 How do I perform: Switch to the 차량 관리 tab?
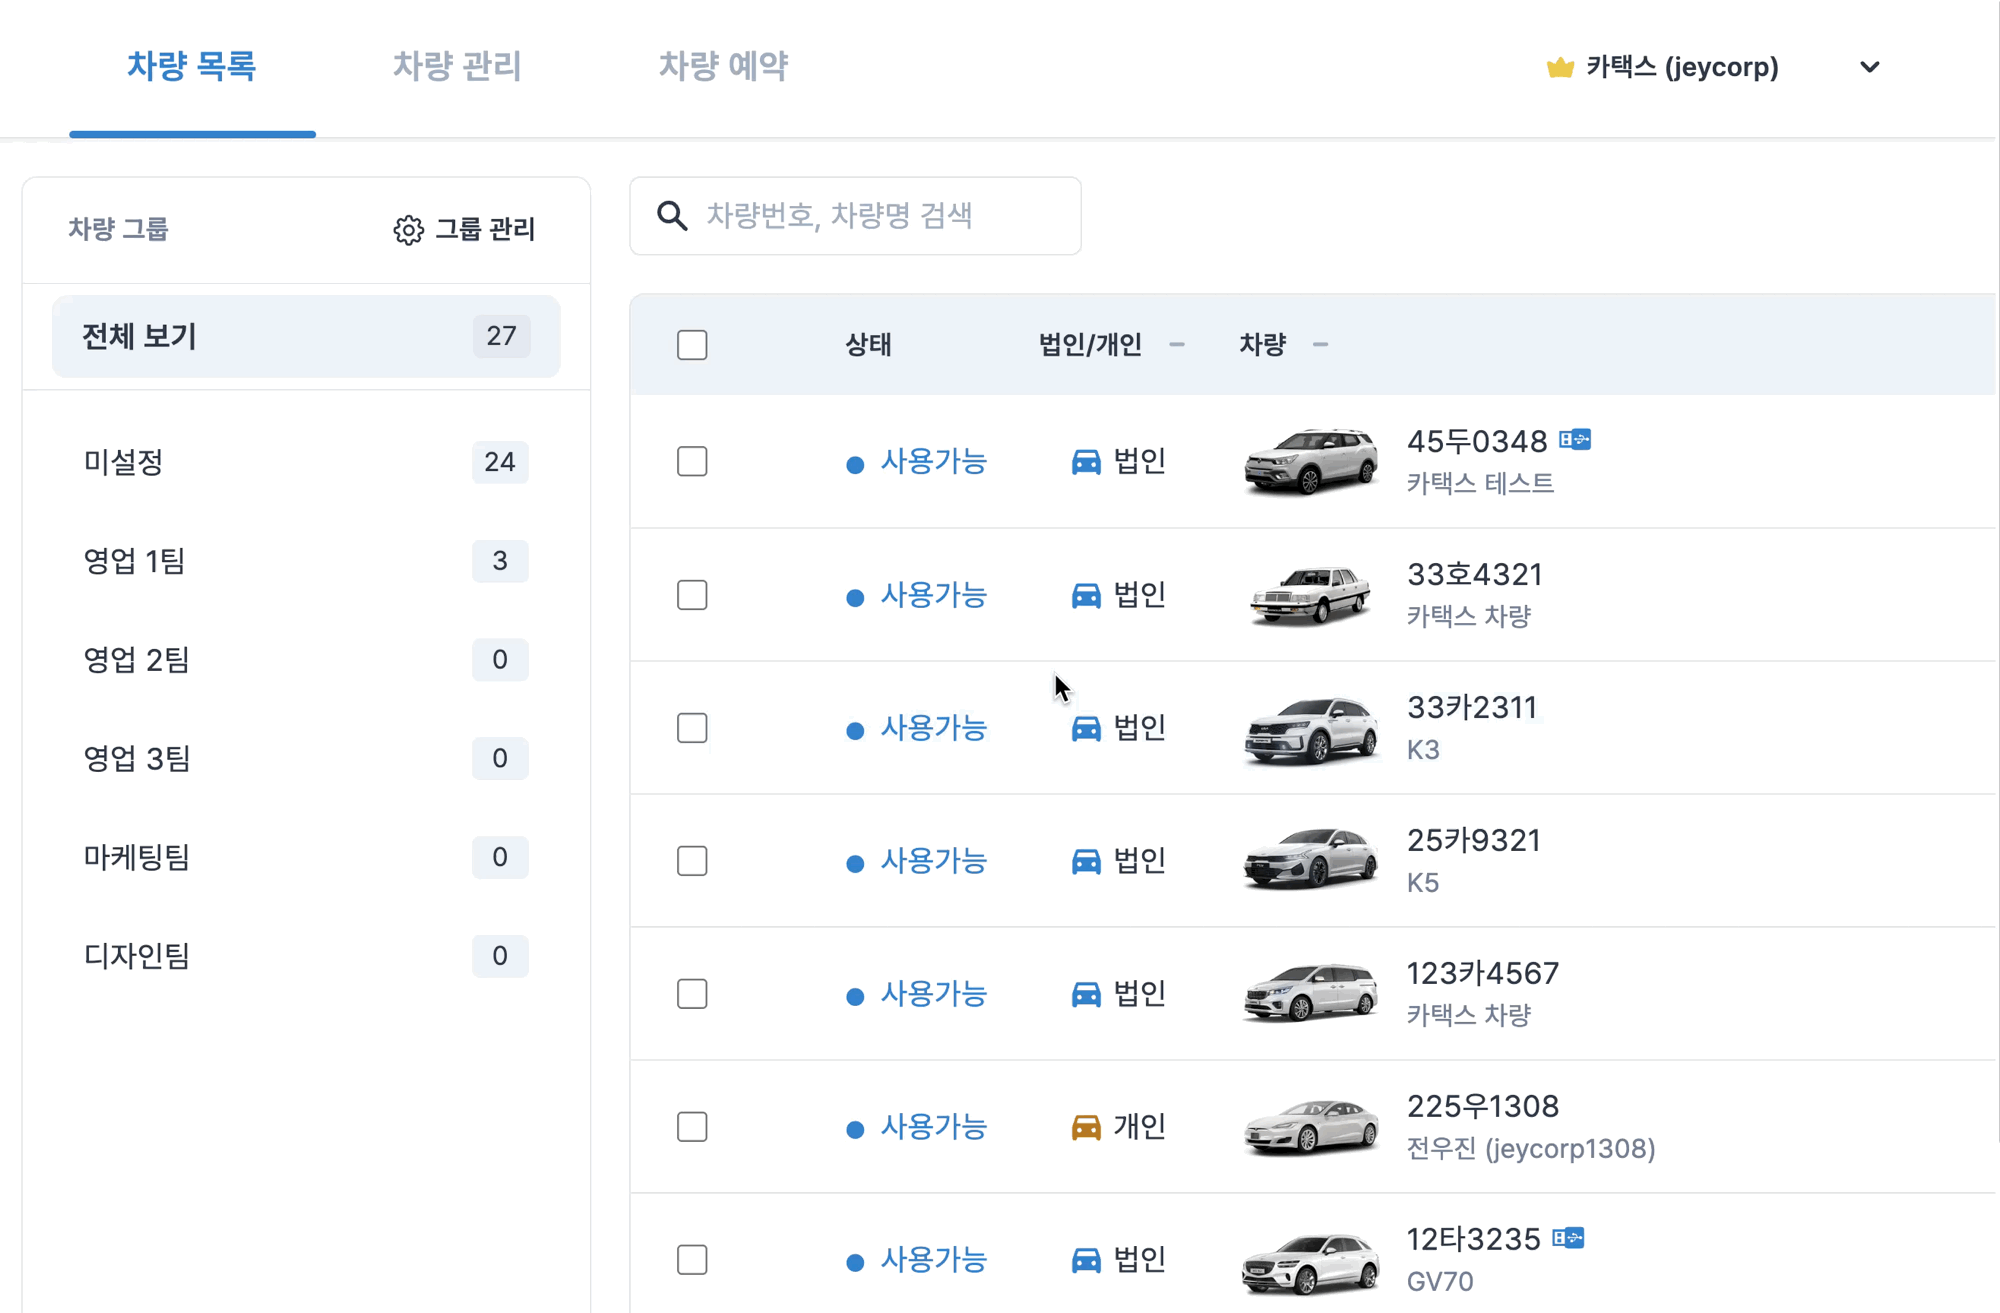tap(457, 66)
